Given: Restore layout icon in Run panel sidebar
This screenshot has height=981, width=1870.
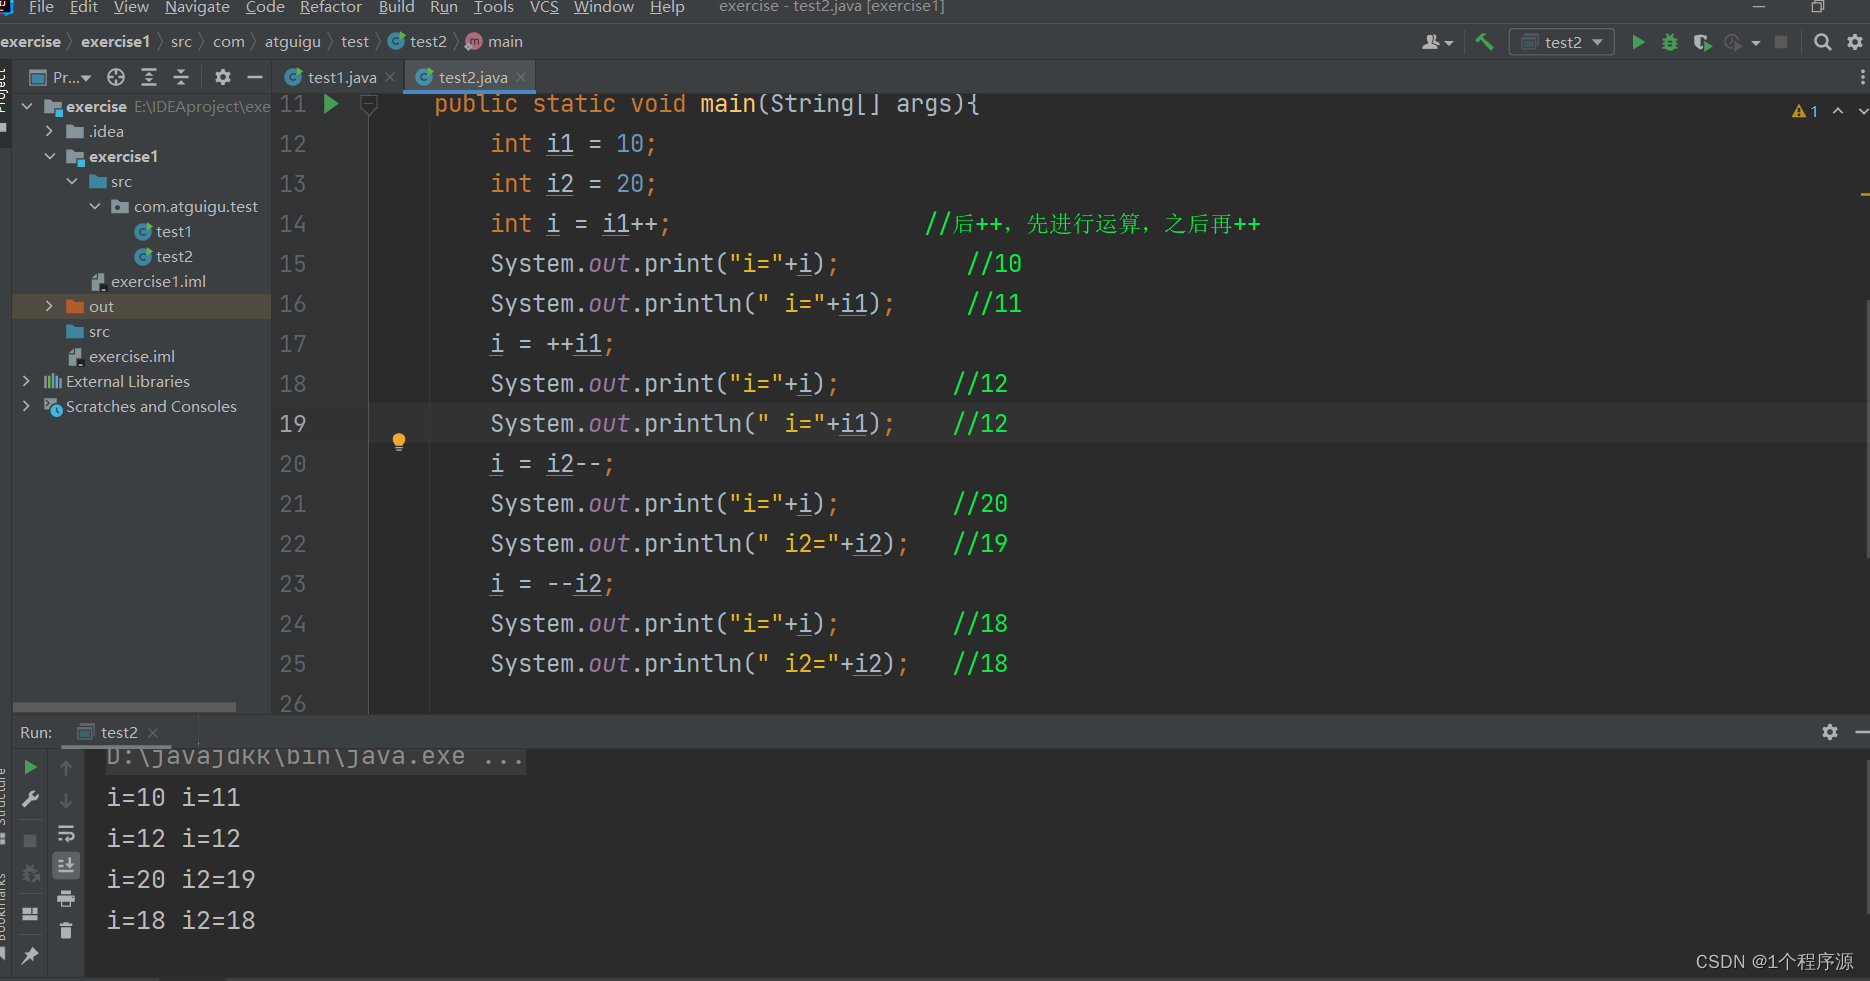Looking at the screenshot, I should point(30,914).
